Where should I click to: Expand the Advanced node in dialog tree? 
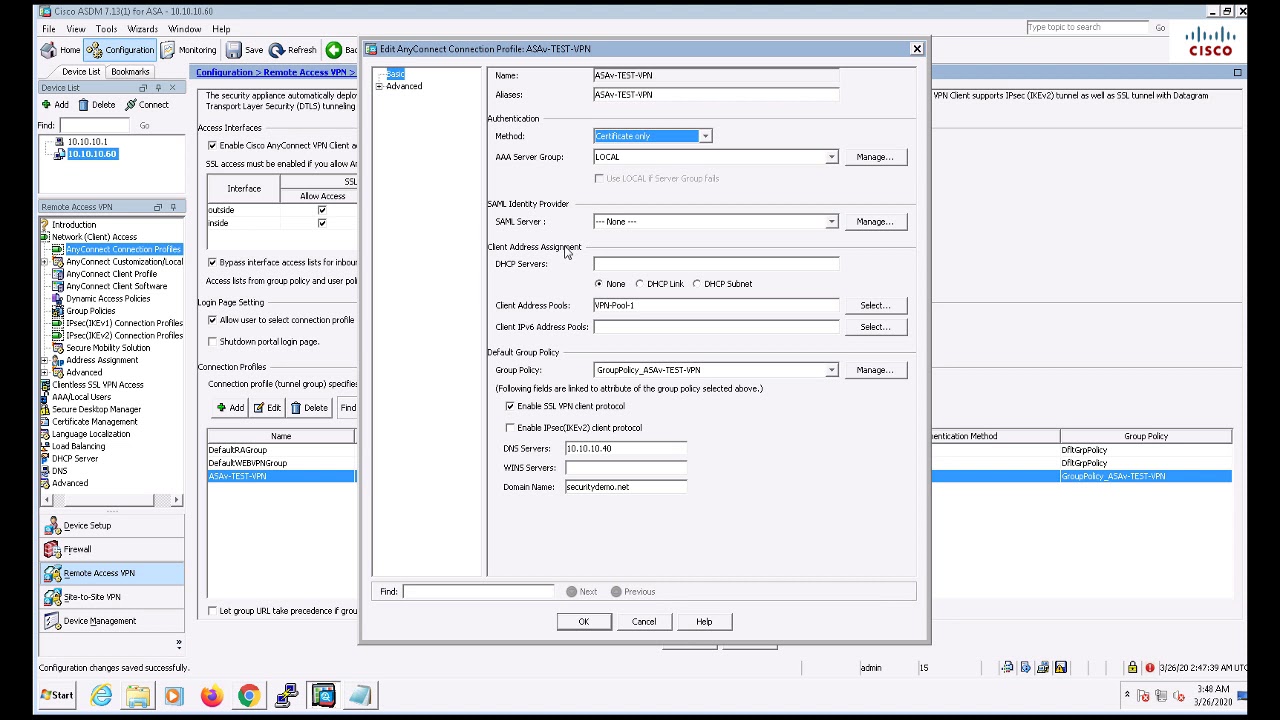380,87
